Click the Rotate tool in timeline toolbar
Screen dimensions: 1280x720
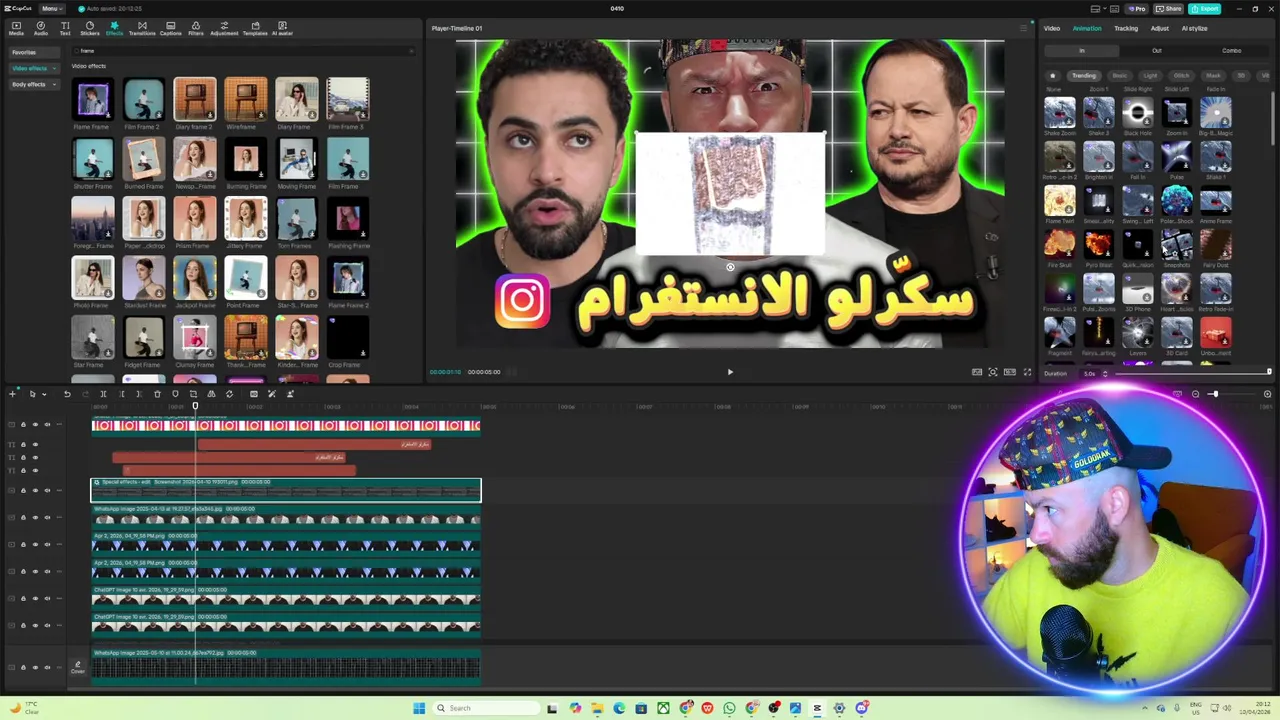(x=229, y=394)
